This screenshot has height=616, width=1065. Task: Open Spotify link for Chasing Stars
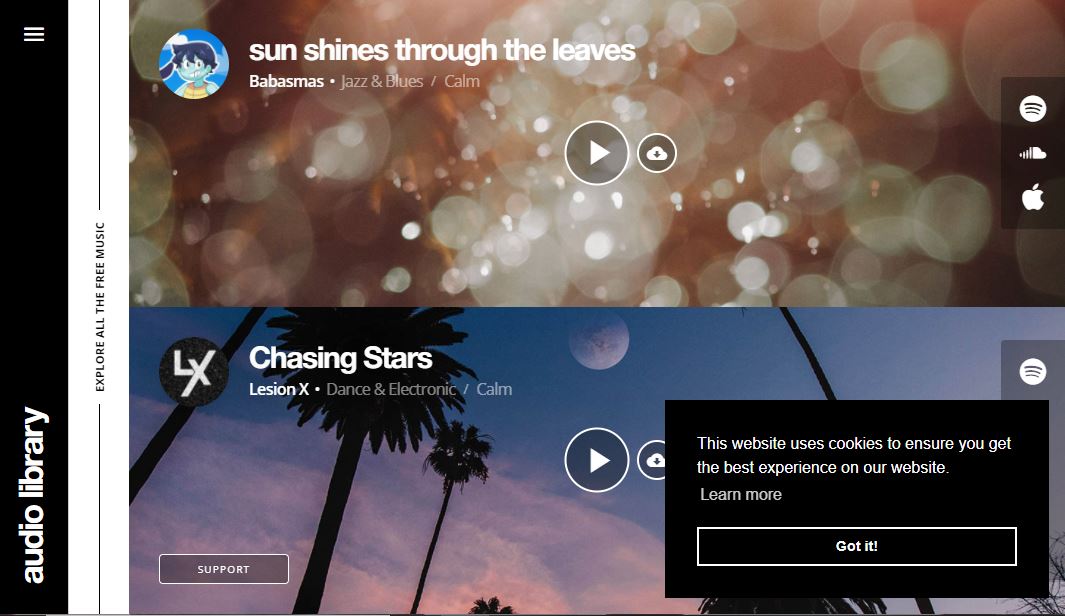coord(1032,372)
